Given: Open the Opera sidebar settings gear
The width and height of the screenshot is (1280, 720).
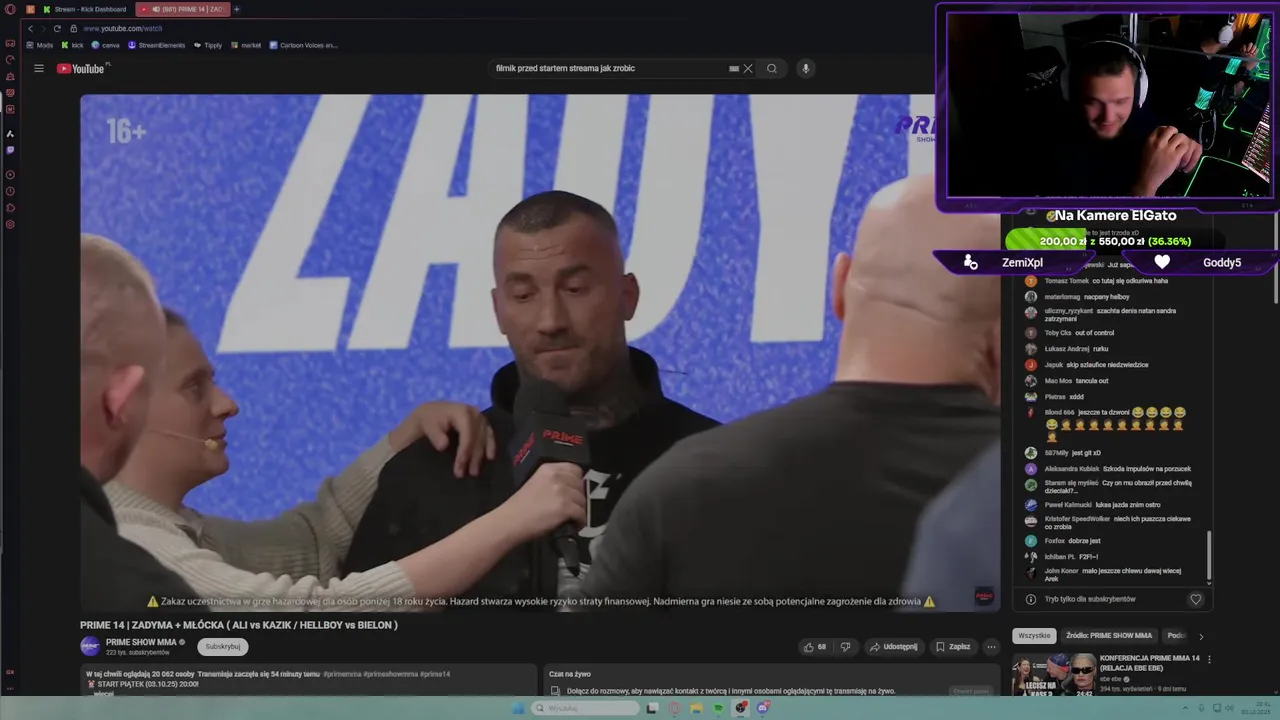Looking at the screenshot, I should click(10, 224).
